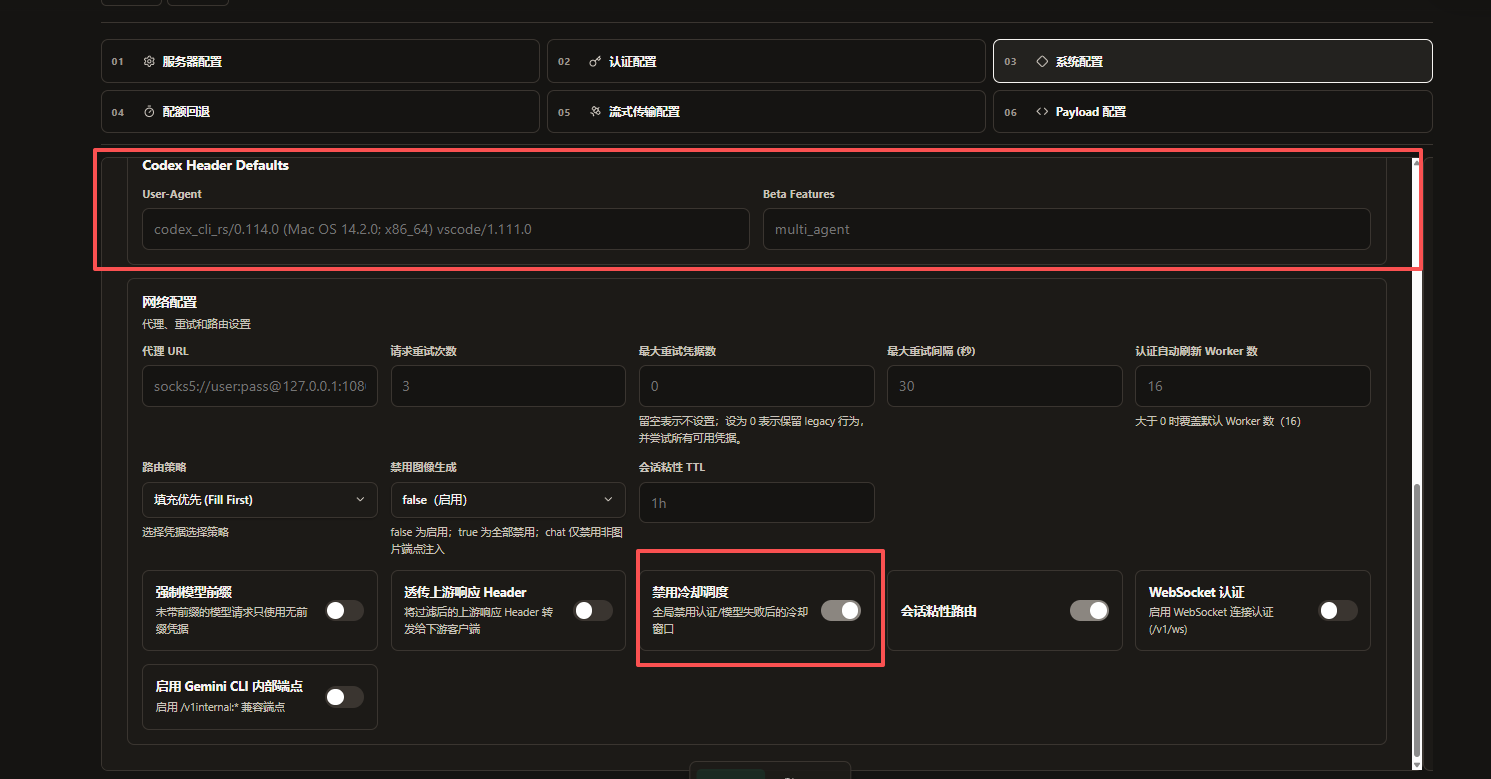1491x779 pixels.
Task: Open the 01 服务器配置 tab
Action: pos(320,61)
